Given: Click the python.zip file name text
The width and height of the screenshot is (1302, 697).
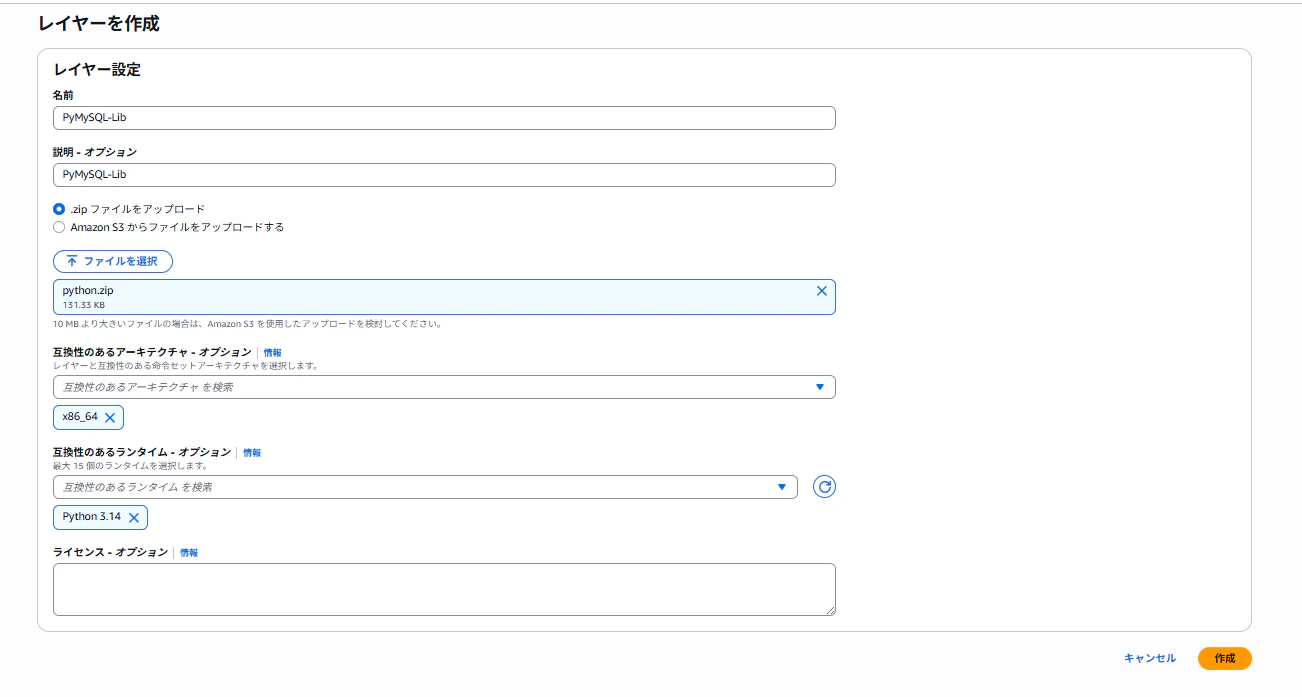Looking at the screenshot, I should 88,291.
